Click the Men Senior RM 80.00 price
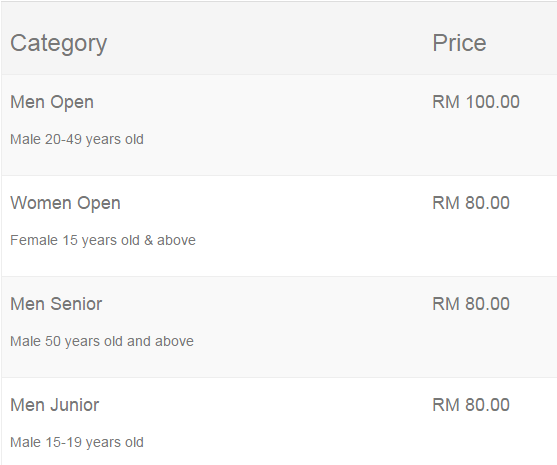Viewport: 557px width, 465px height. click(471, 304)
